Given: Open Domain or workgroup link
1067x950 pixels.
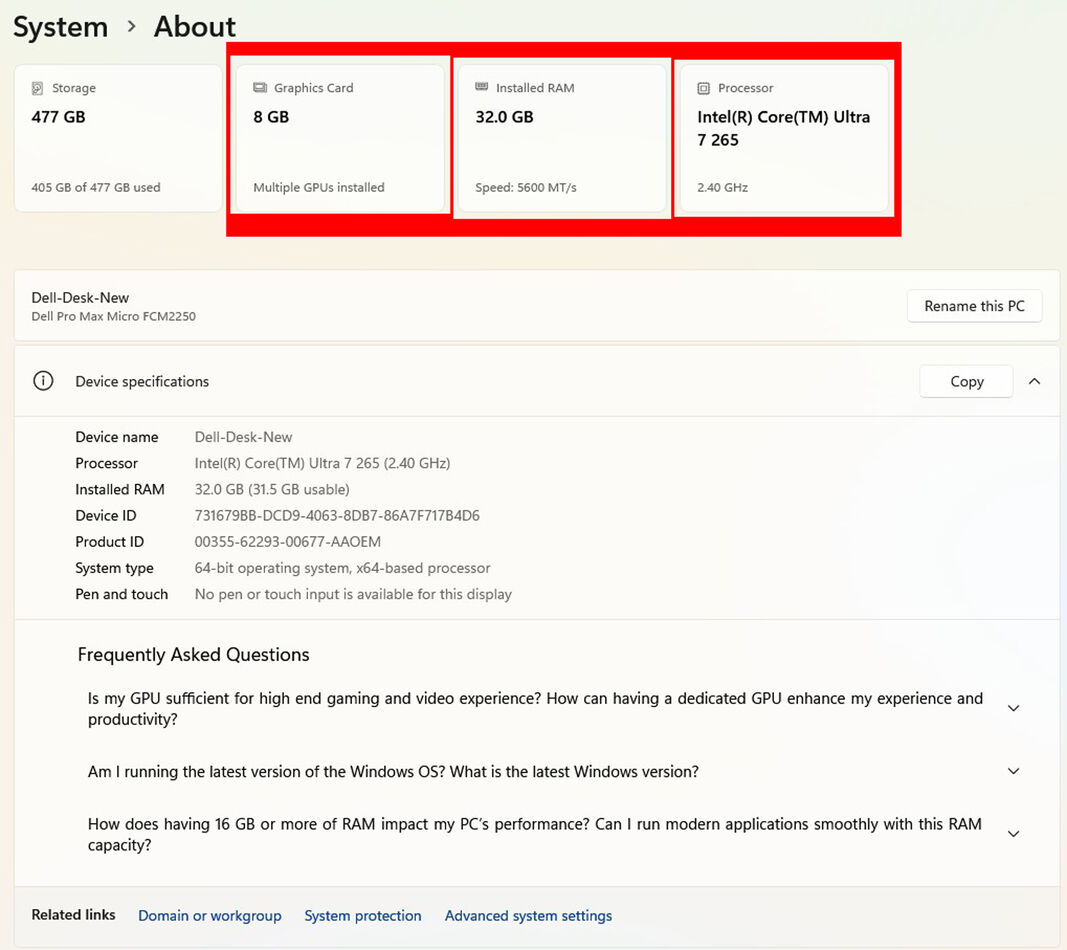Looking at the screenshot, I should click(x=210, y=916).
